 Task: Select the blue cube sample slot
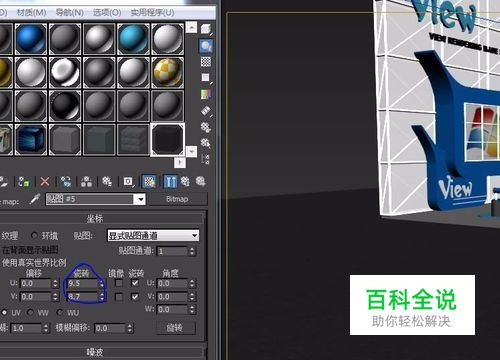tap(31, 140)
